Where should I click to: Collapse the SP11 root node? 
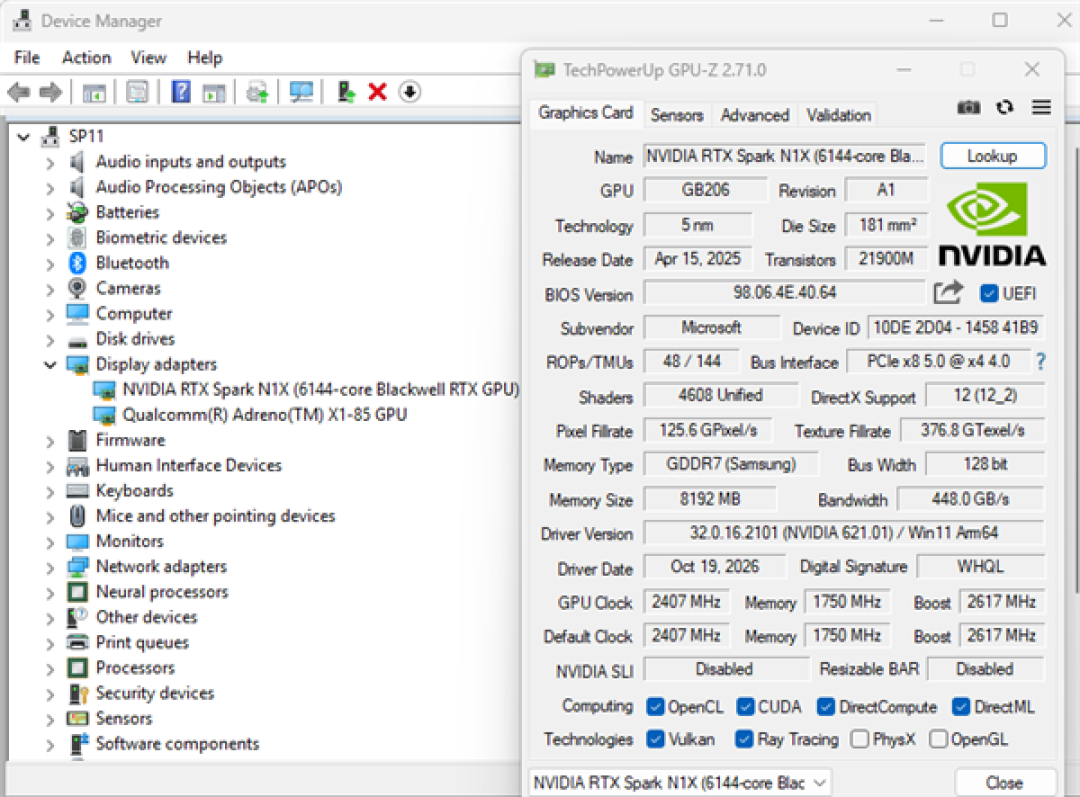pyautogui.click(x=24, y=136)
